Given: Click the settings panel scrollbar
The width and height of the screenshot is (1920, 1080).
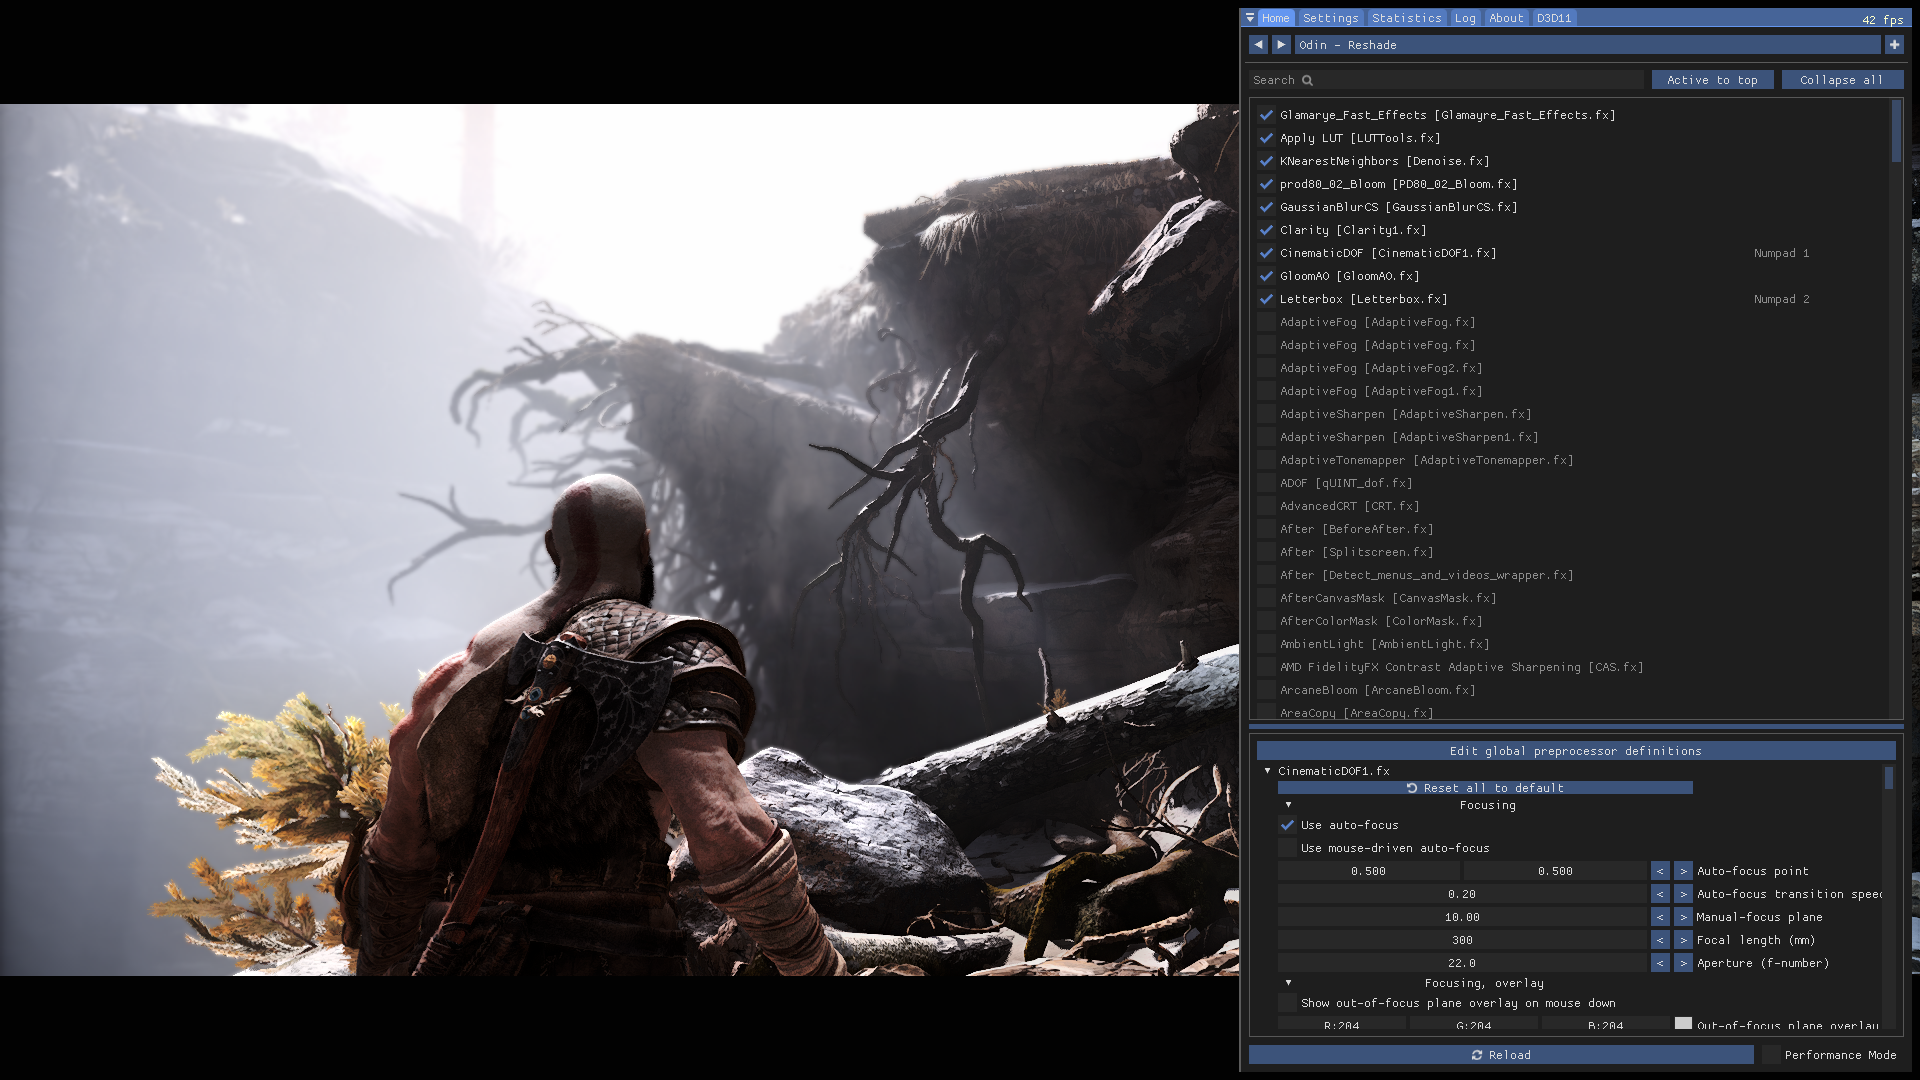Looking at the screenshot, I should [1889, 778].
